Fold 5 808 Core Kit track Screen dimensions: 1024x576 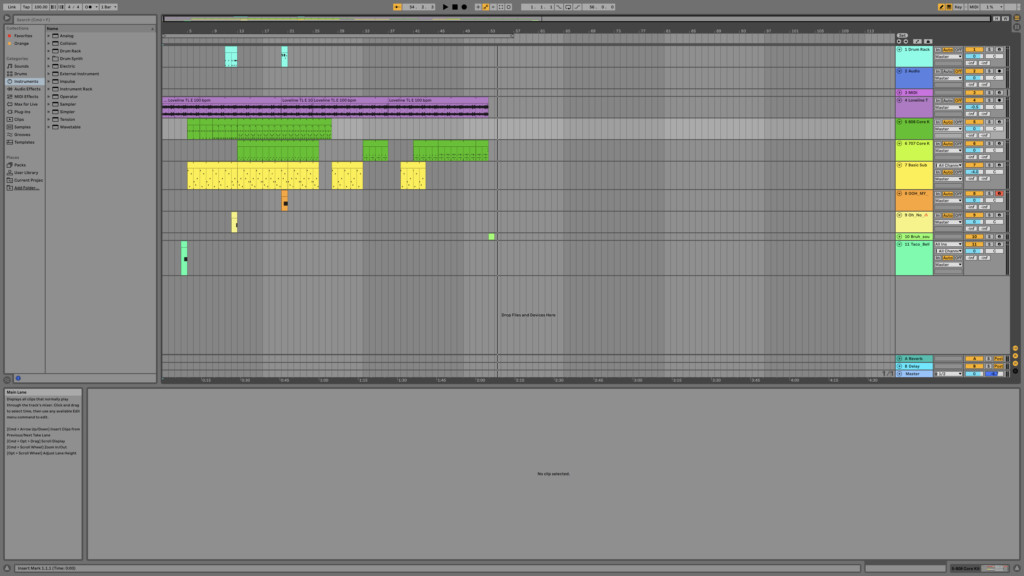(899, 122)
